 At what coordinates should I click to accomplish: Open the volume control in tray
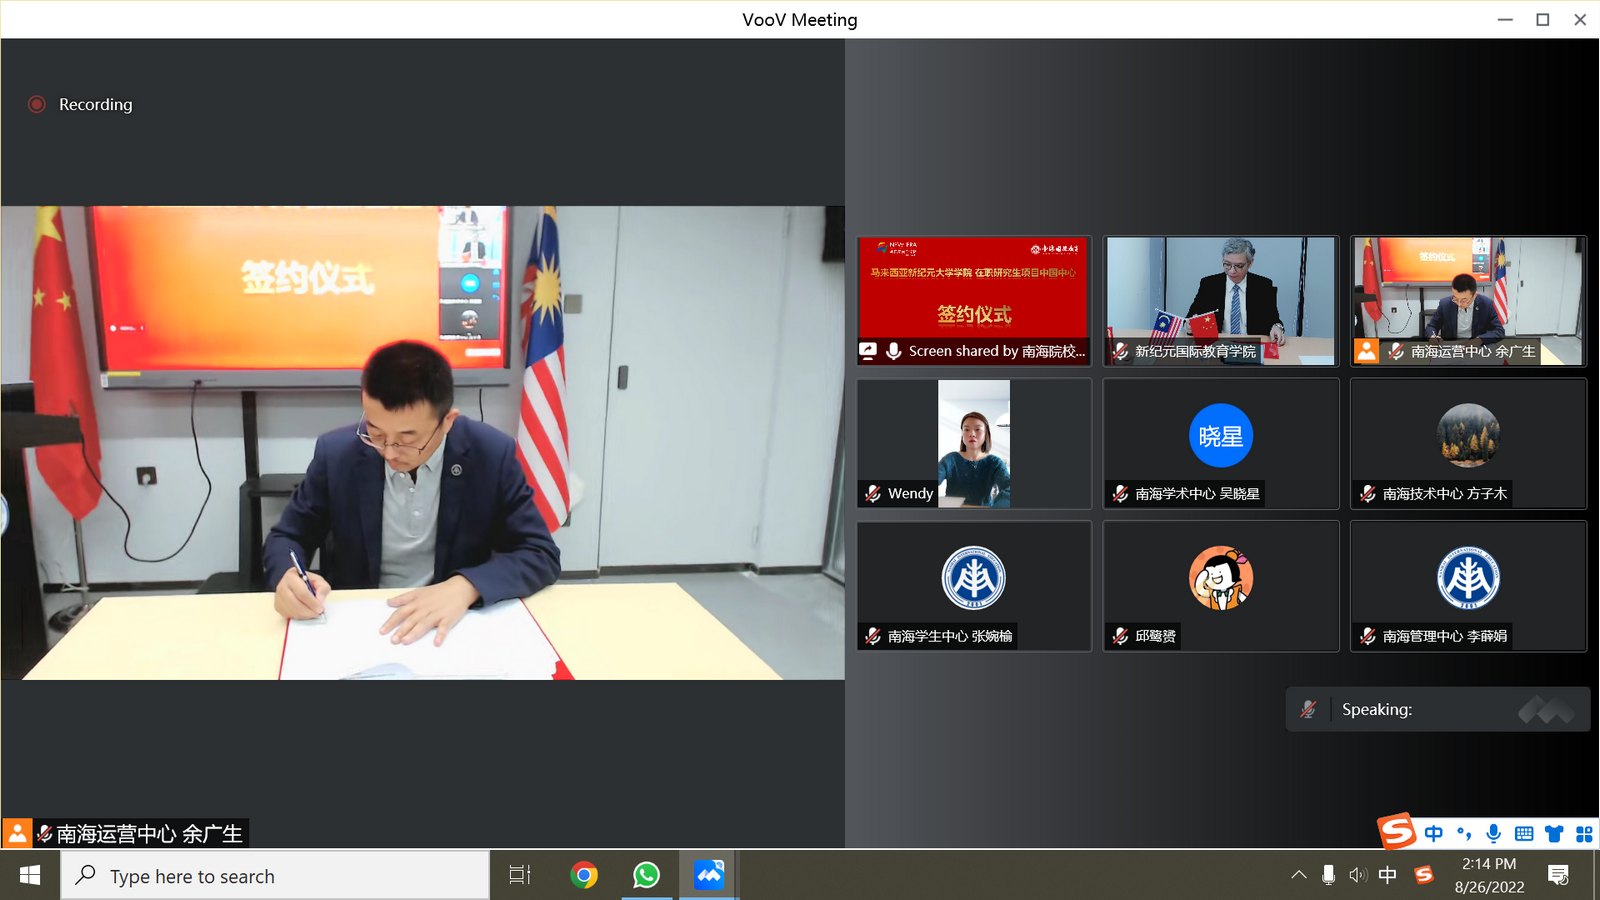[1357, 875]
